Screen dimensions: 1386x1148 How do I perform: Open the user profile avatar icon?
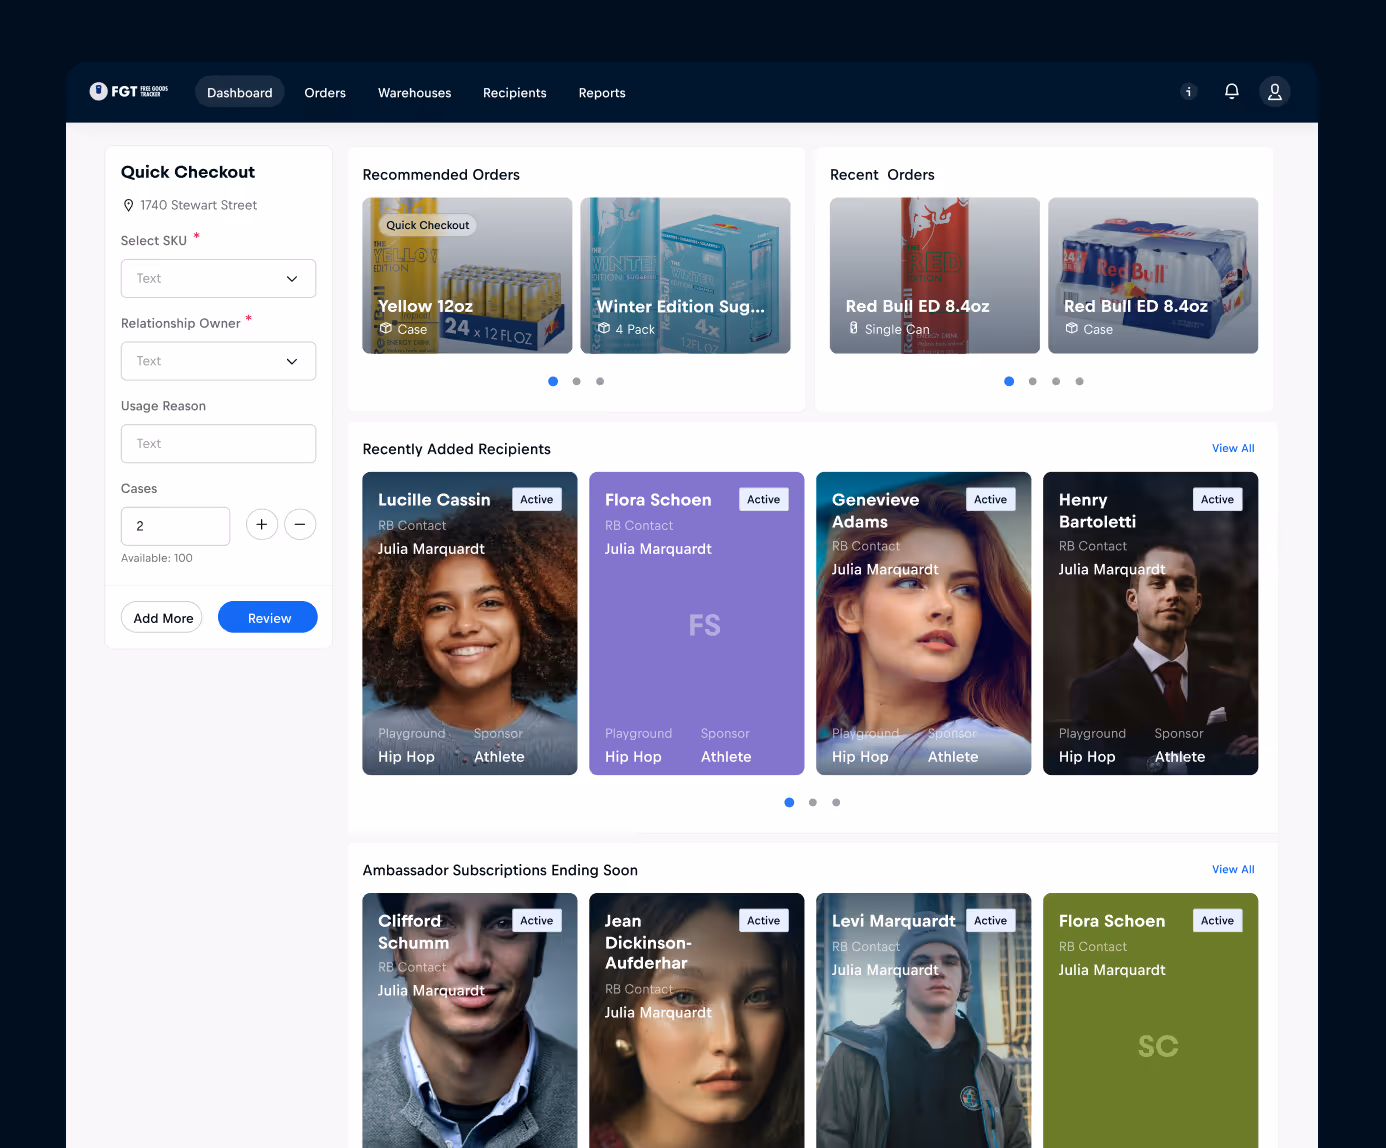1275,92
